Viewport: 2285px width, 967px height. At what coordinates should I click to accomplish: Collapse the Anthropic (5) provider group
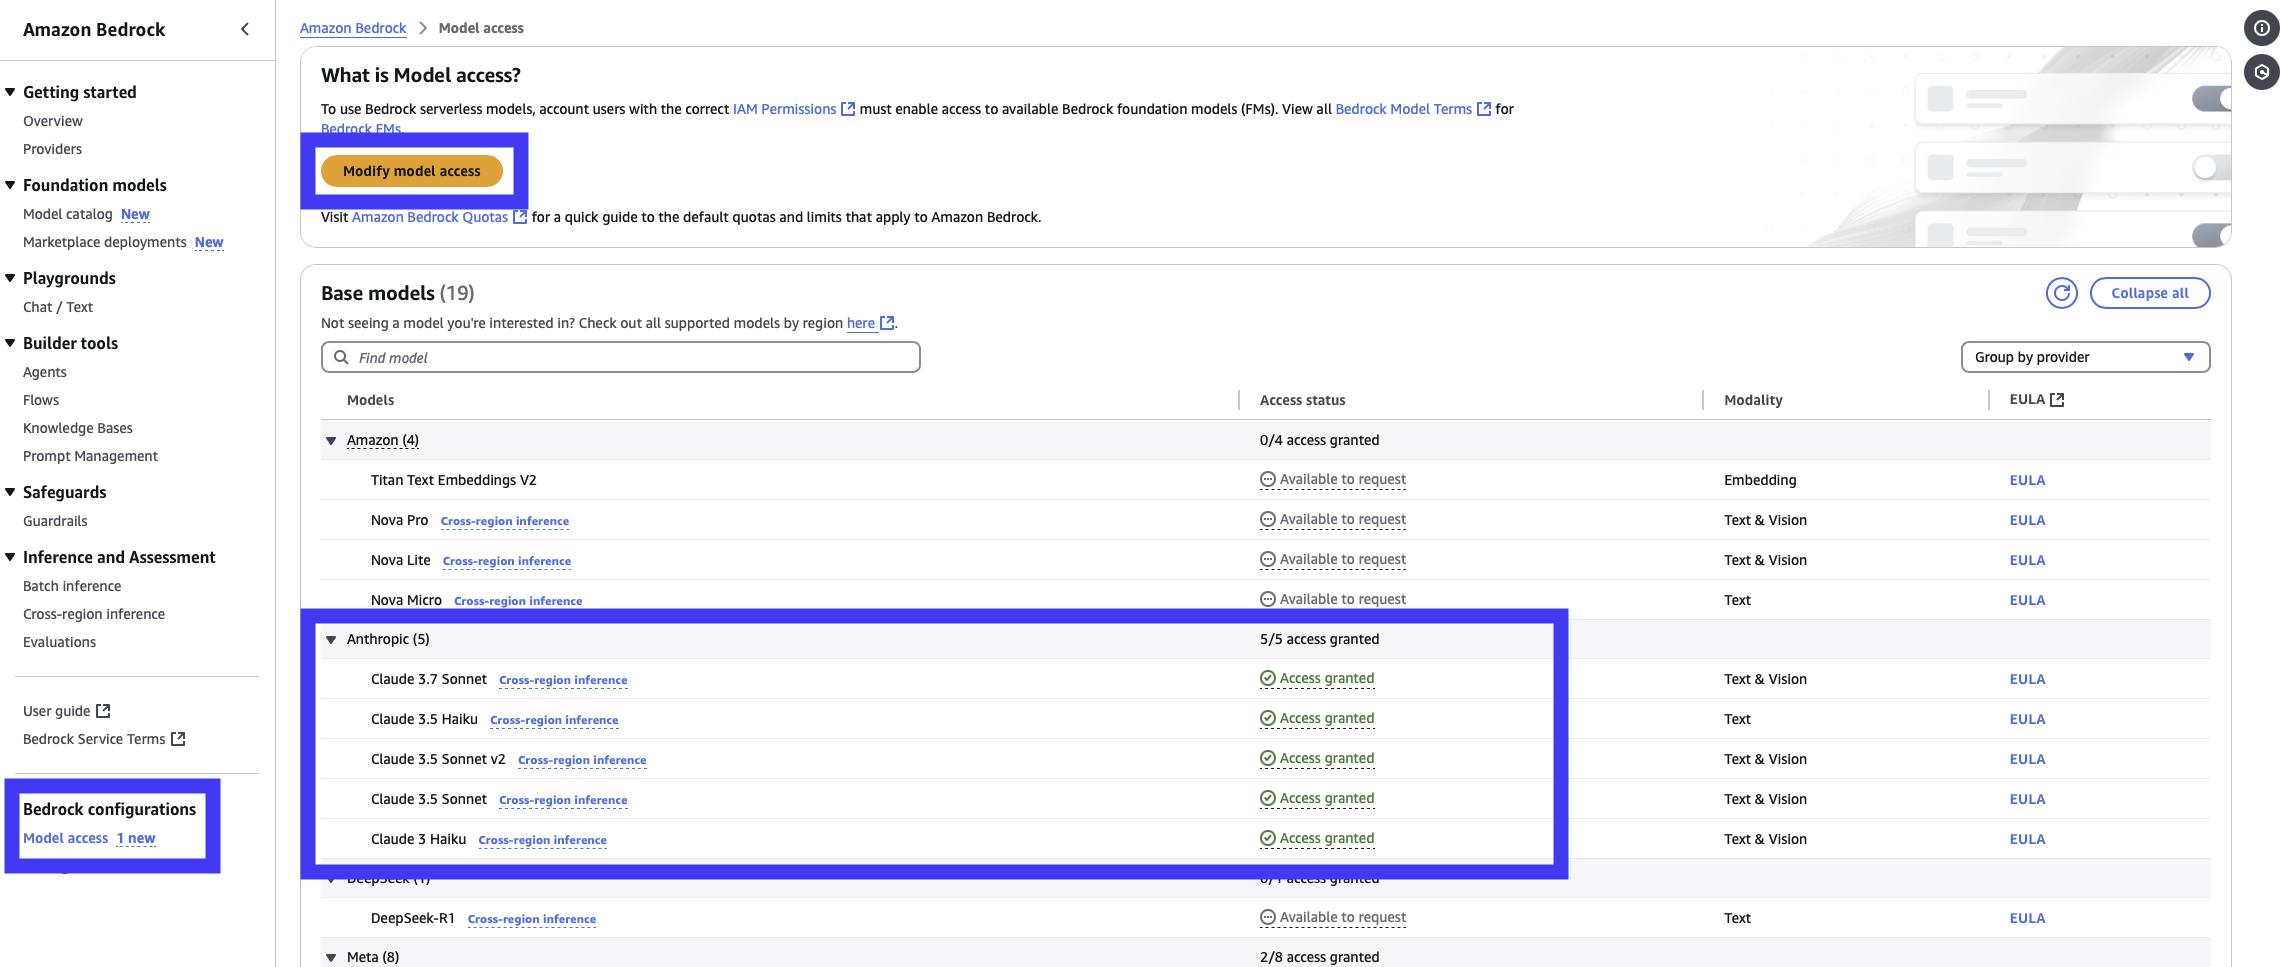click(331, 640)
